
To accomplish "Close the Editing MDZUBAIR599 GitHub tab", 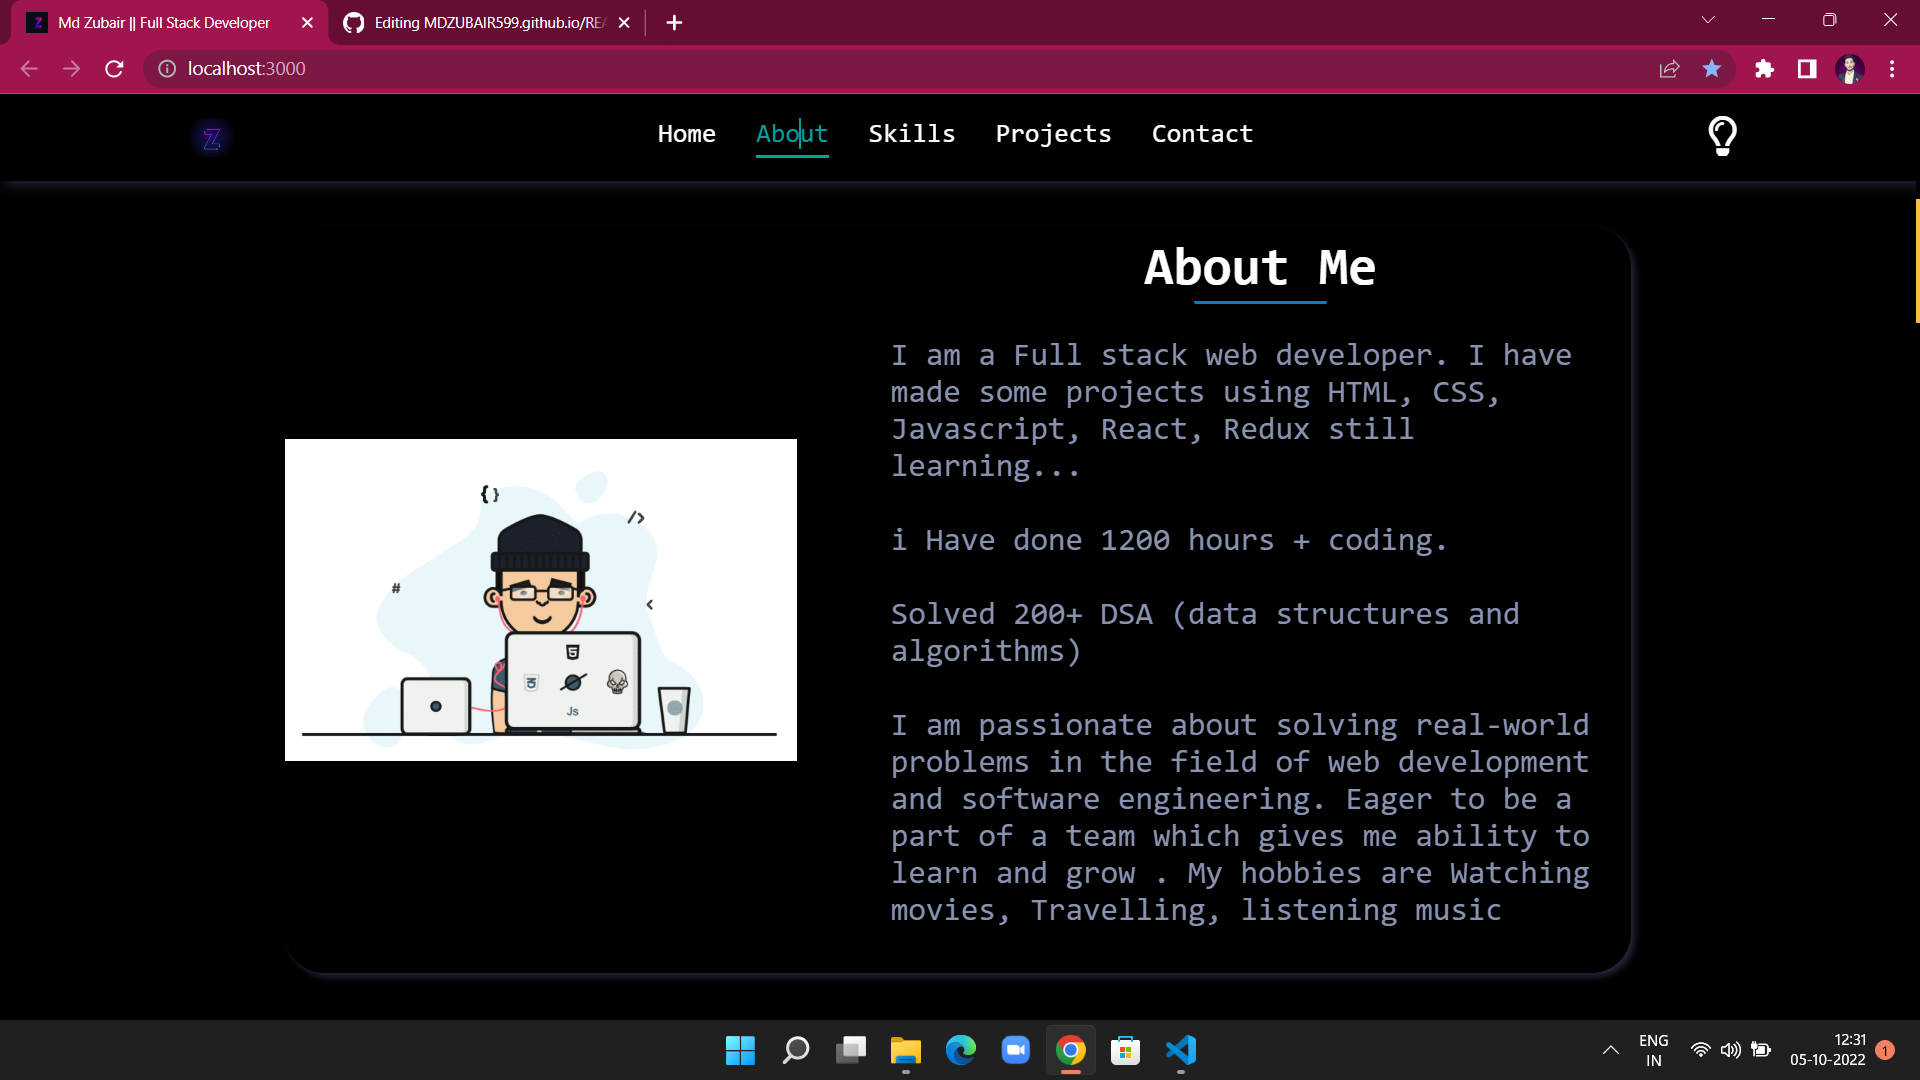I will pos(624,22).
